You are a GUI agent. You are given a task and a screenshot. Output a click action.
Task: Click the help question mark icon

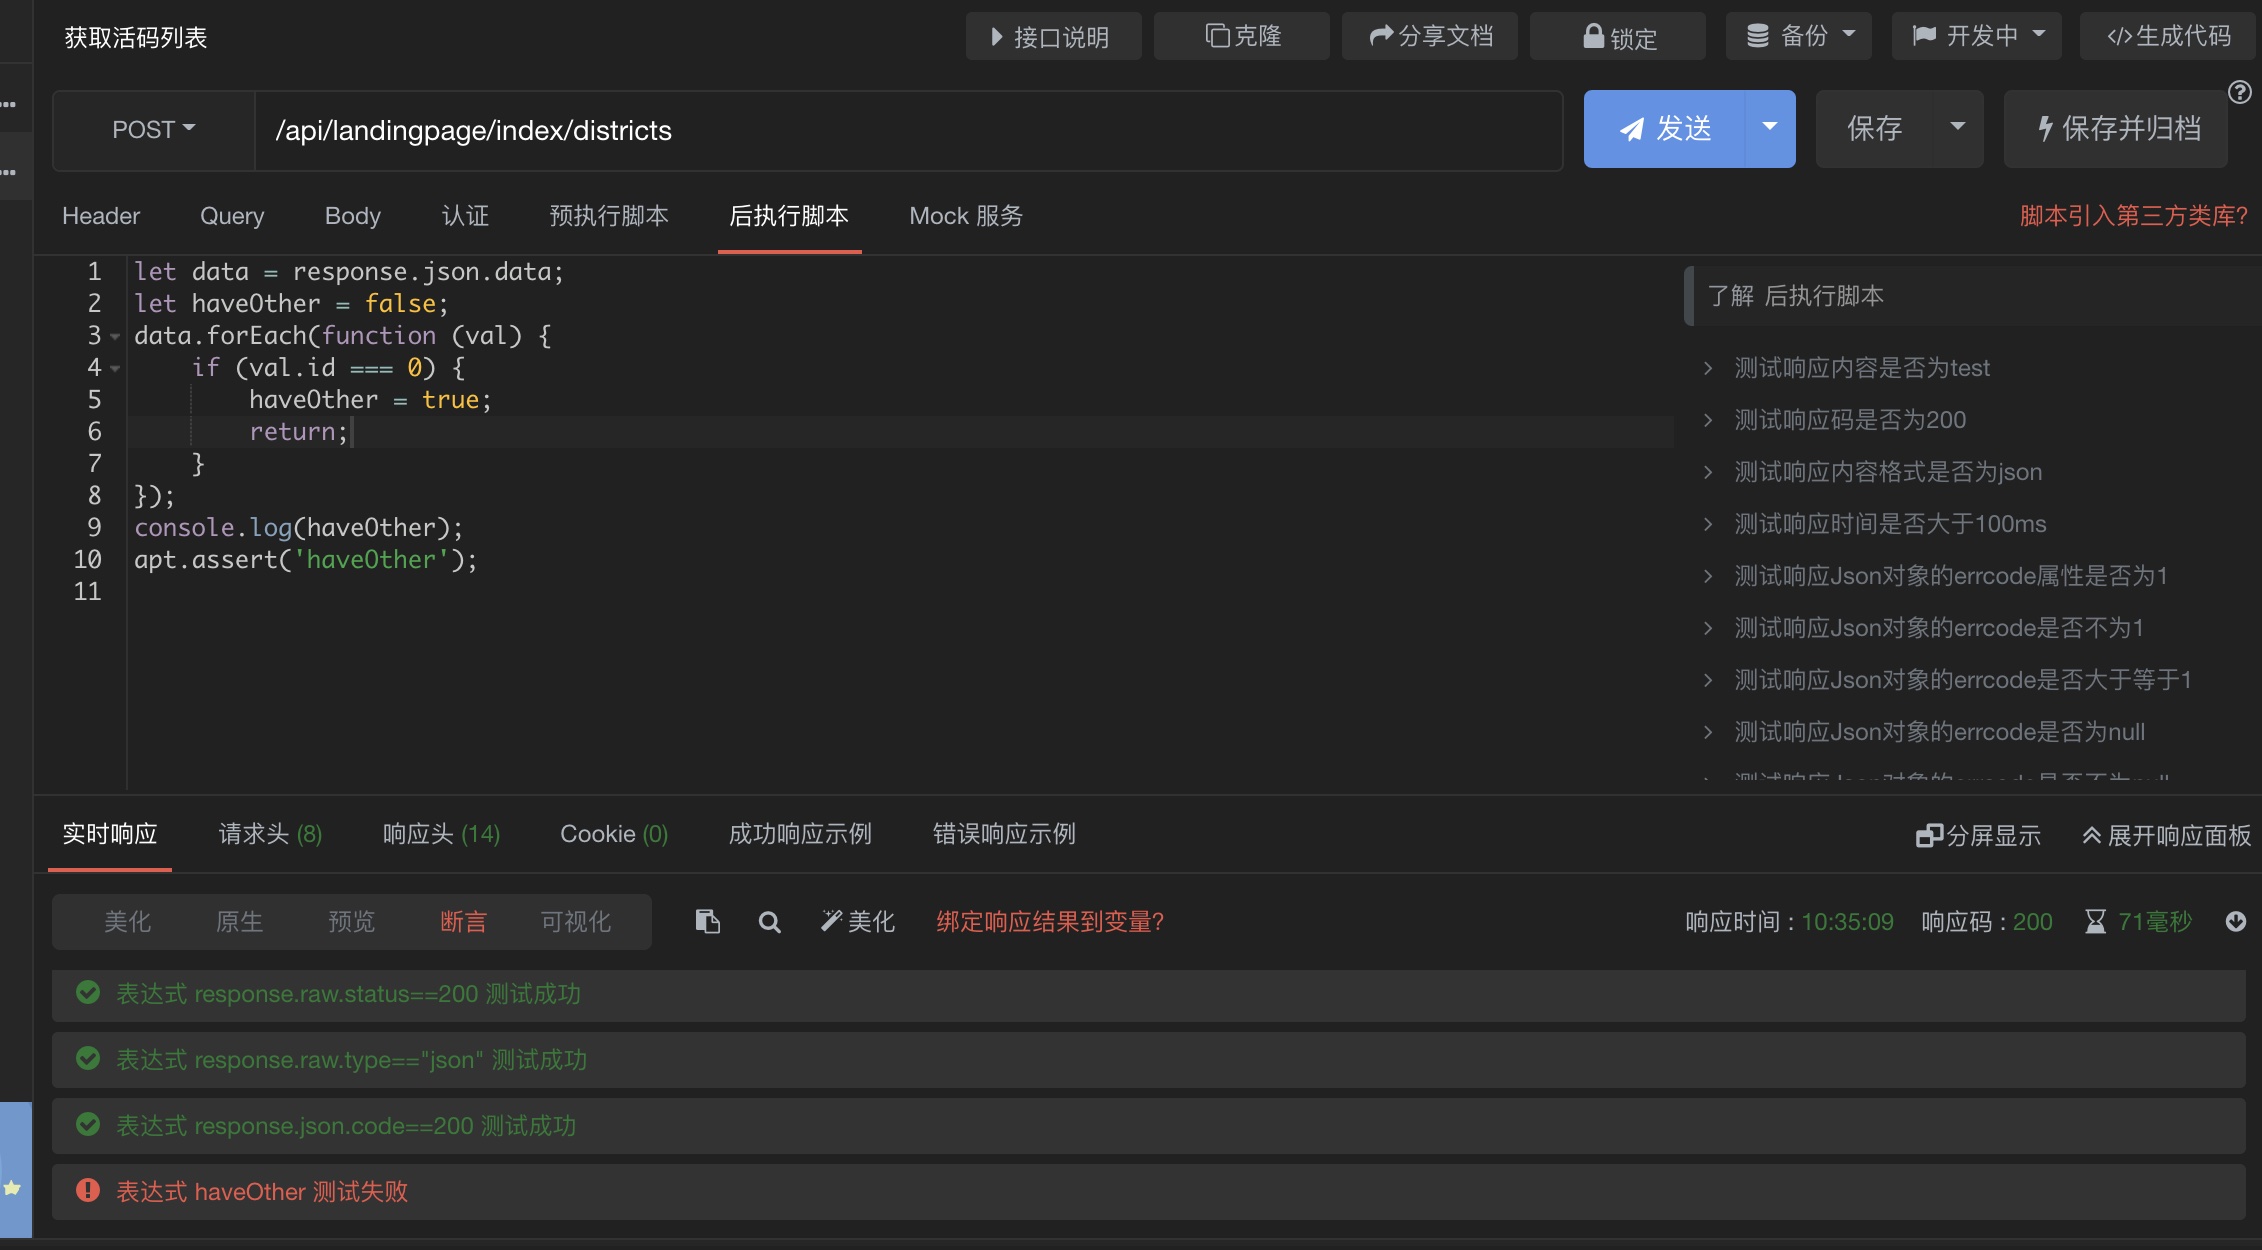2240,92
